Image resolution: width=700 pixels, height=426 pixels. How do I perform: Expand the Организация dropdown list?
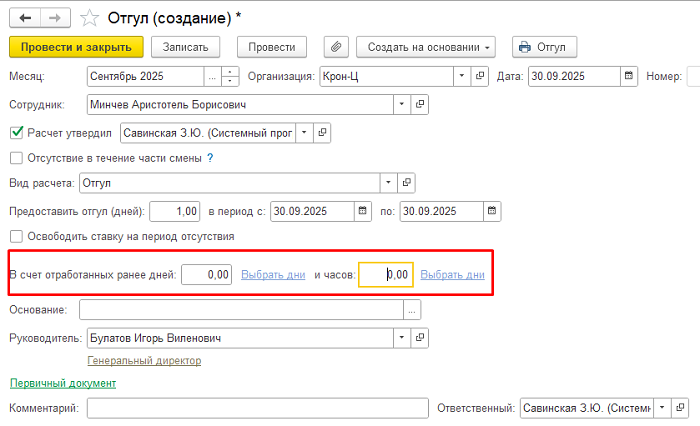[x=460, y=76]
